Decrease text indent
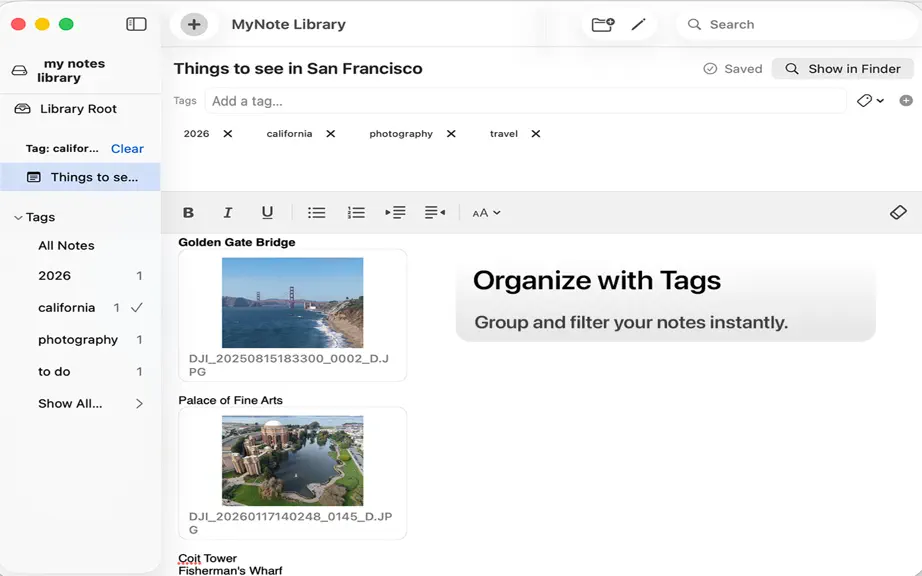 (435, 213)
